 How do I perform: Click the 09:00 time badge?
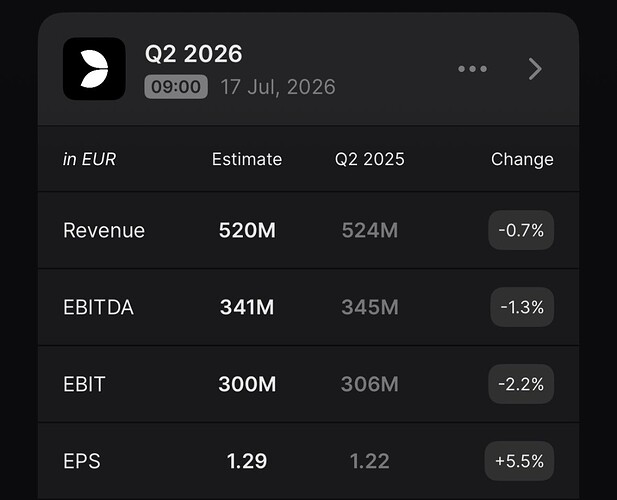[x=176, y=87]
